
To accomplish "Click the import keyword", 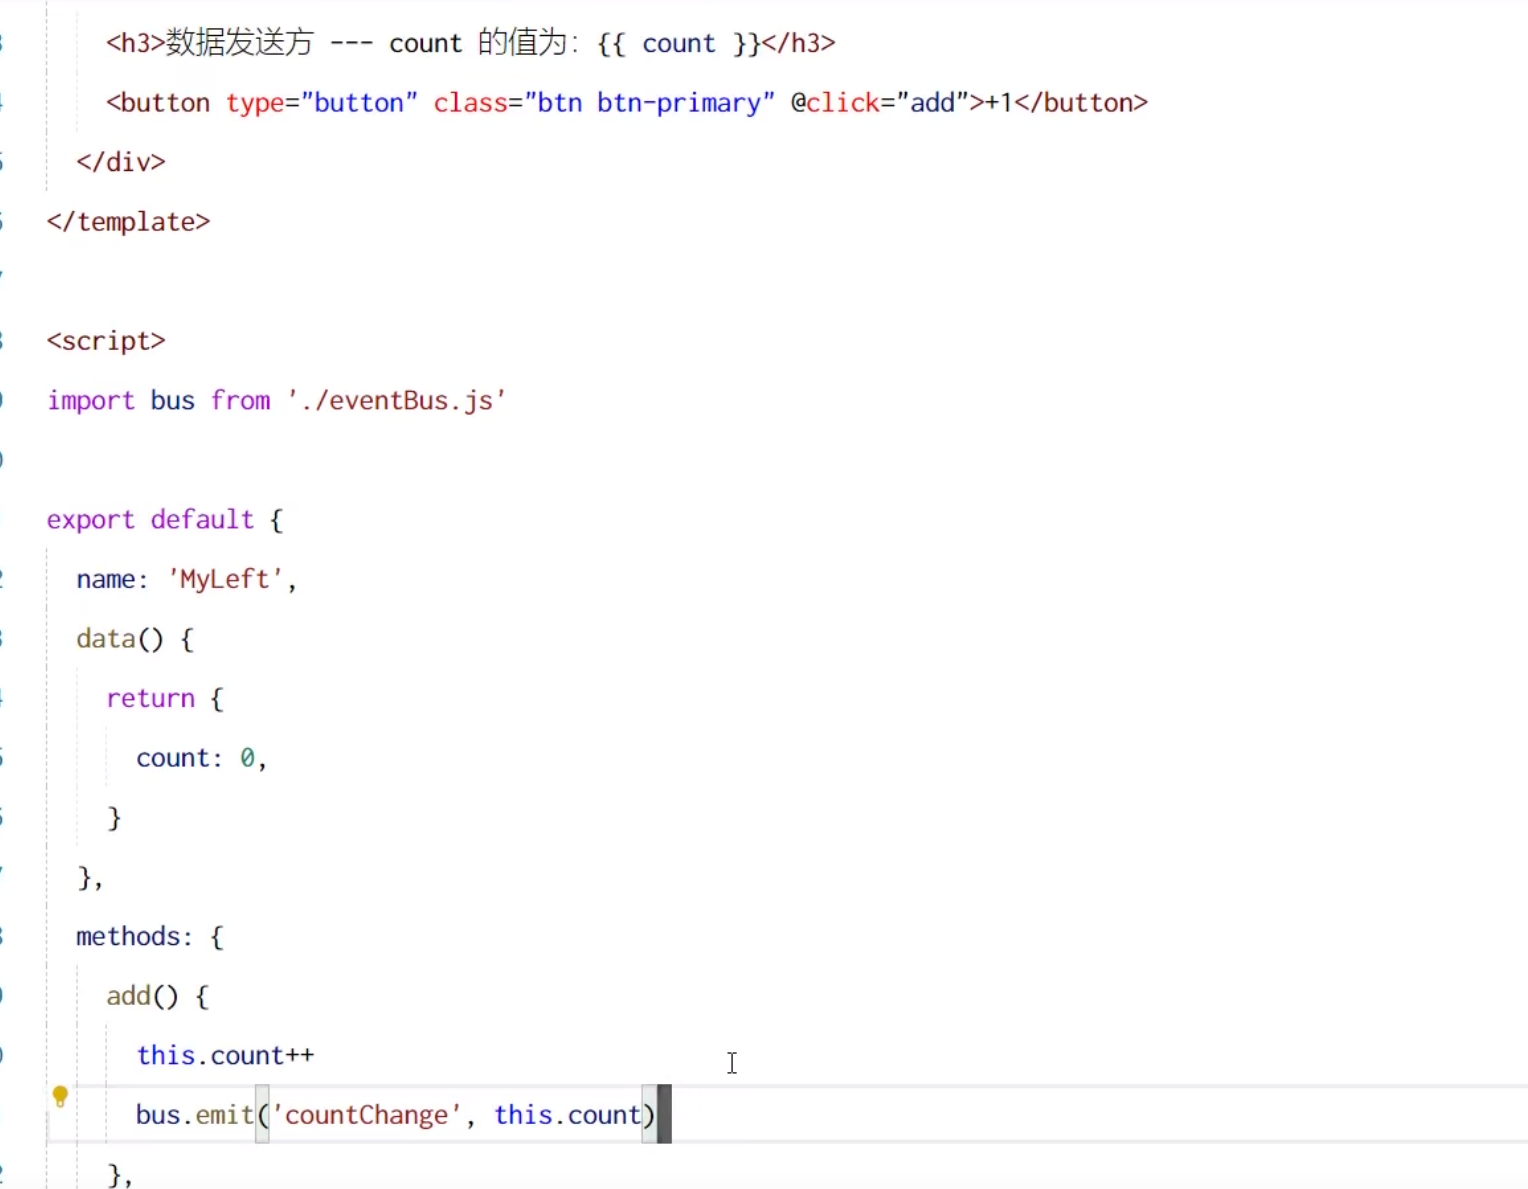I will coord(90,400).
